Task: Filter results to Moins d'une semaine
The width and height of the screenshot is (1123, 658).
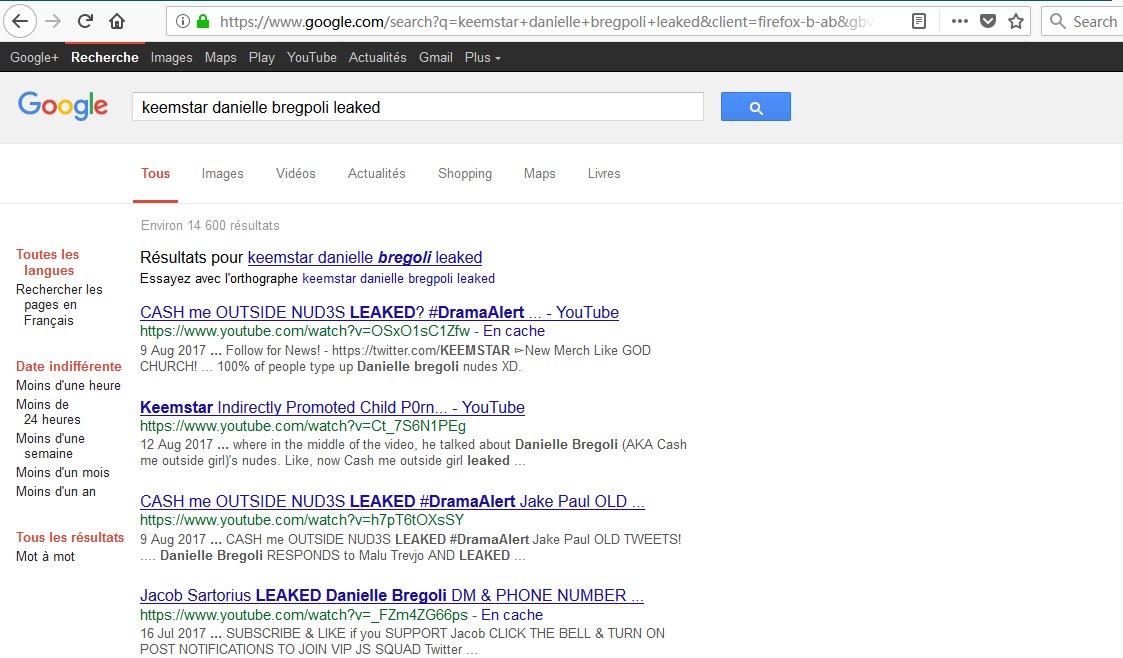Action: pos(50,445)
